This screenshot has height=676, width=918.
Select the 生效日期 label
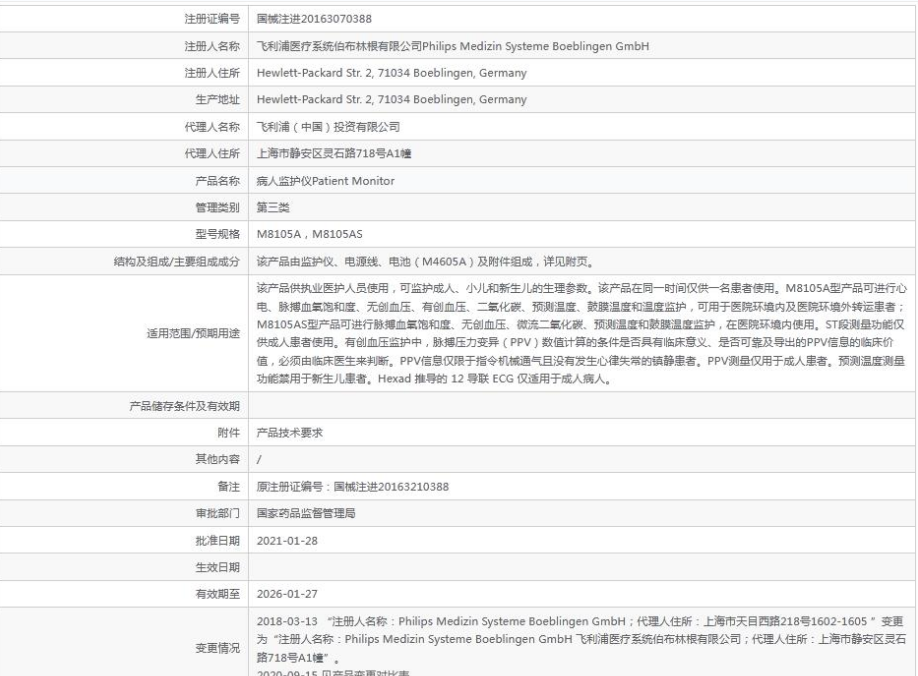tap(217, 567)
